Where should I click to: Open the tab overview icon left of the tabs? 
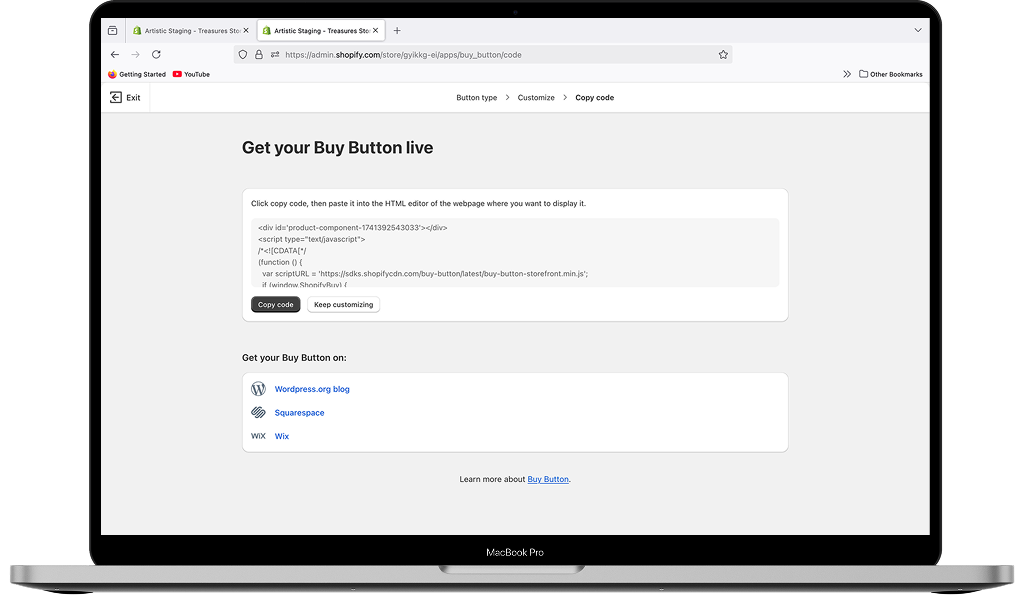coord(112,31)
